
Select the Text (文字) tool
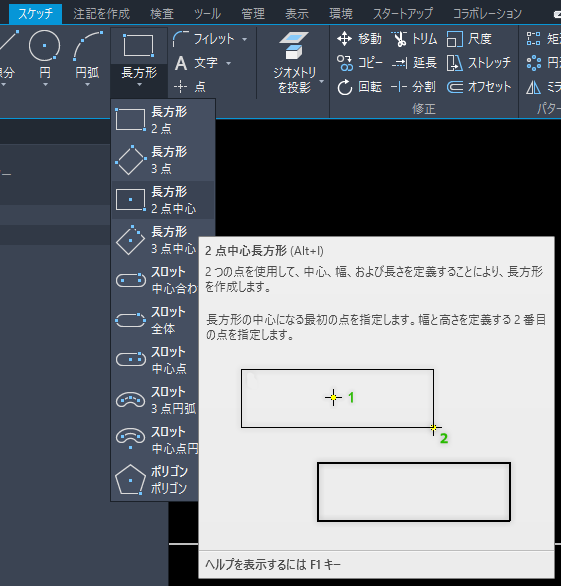[x=197, y=63]
